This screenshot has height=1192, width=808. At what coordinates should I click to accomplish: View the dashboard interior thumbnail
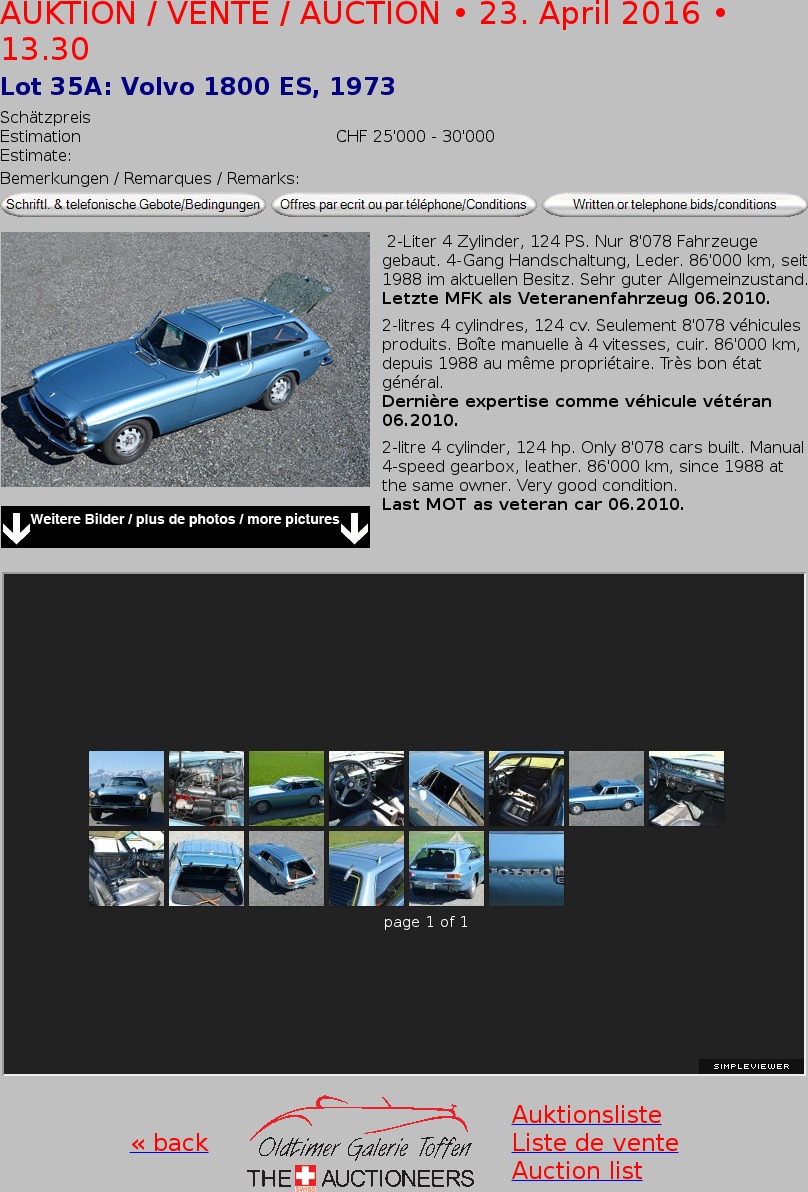point(686,788)
